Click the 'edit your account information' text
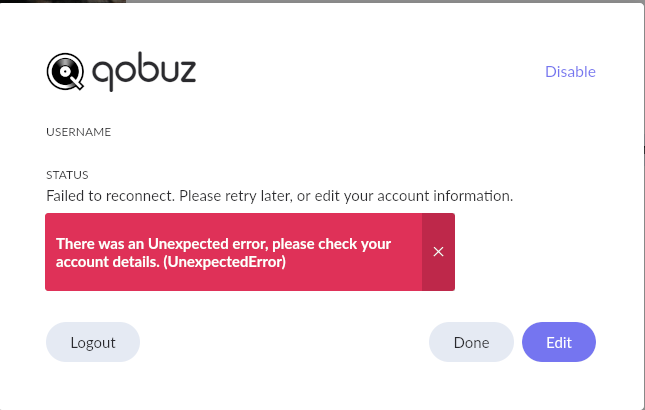This screenshot has width=645, height=410. (x=414, y=196)
